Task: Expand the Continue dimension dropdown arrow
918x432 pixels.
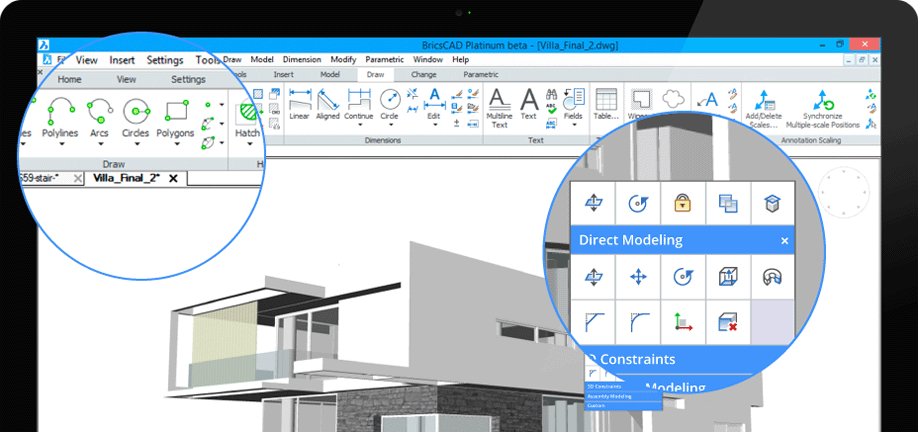Action: coord(358,124)
